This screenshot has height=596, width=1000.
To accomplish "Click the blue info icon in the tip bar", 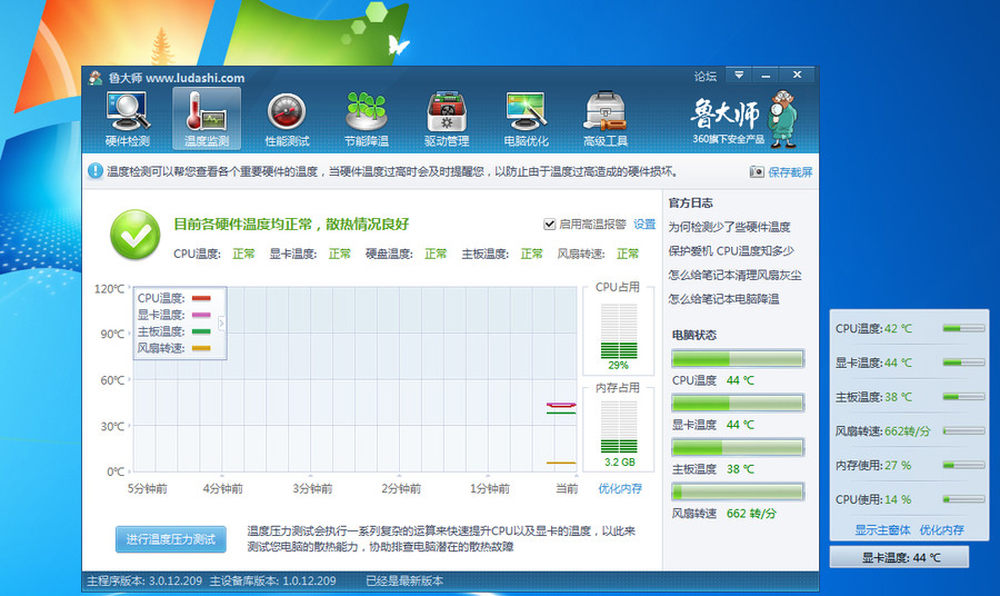I will coord(95,171).
